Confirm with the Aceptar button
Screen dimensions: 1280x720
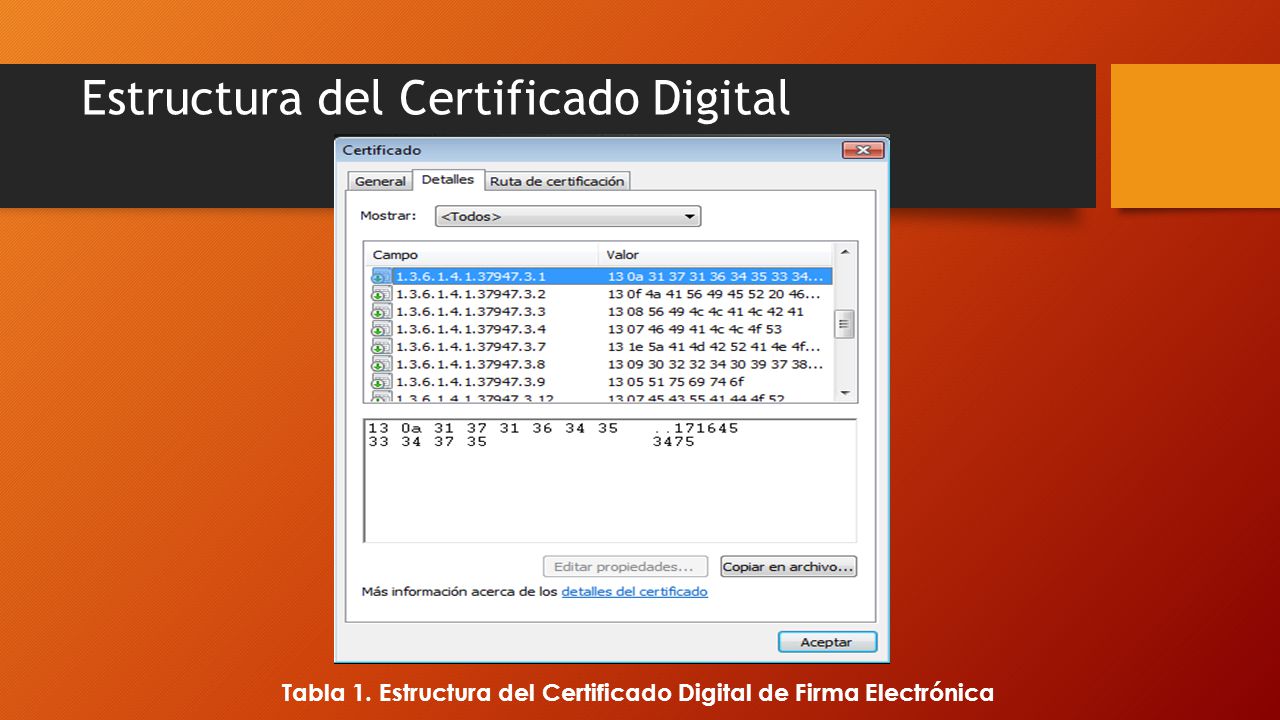[x=827, y=642]
